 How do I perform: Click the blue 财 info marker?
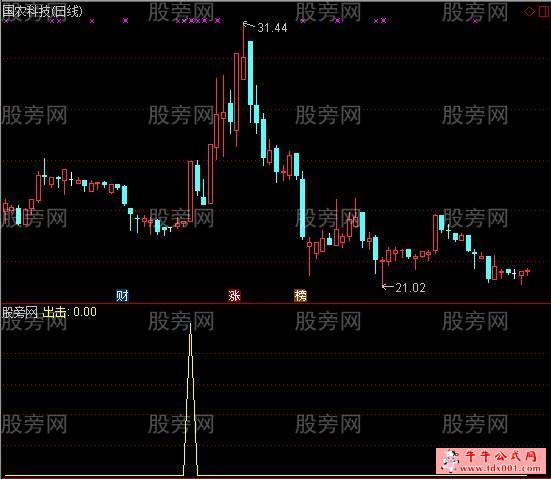pyautogui.click(x=122, y=296)
